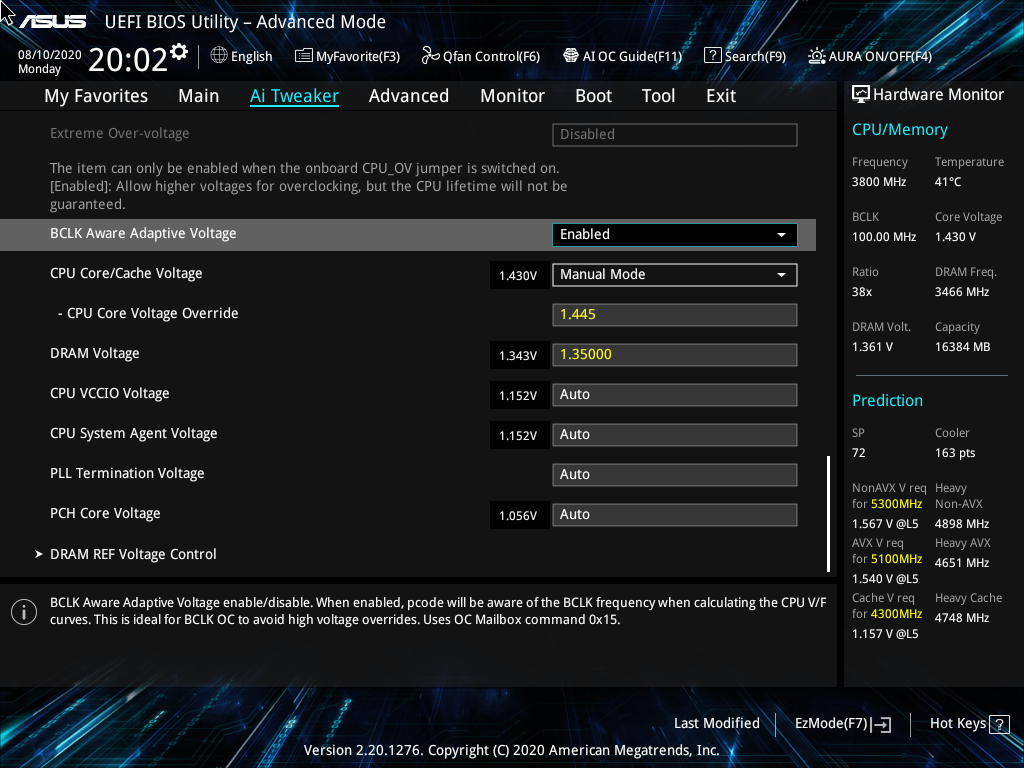
Task: Switch to the Advanced tab
Action: click(x=409, y=96)
